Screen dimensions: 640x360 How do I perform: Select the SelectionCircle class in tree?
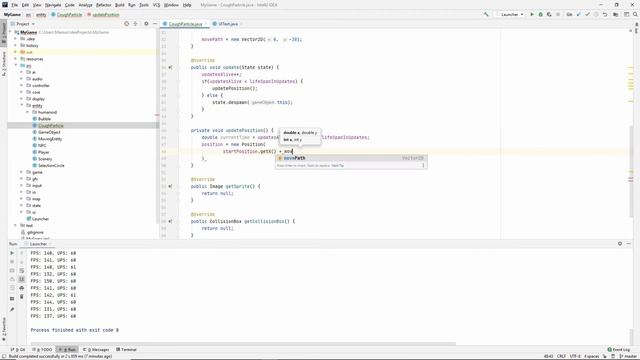pos(51,165)
